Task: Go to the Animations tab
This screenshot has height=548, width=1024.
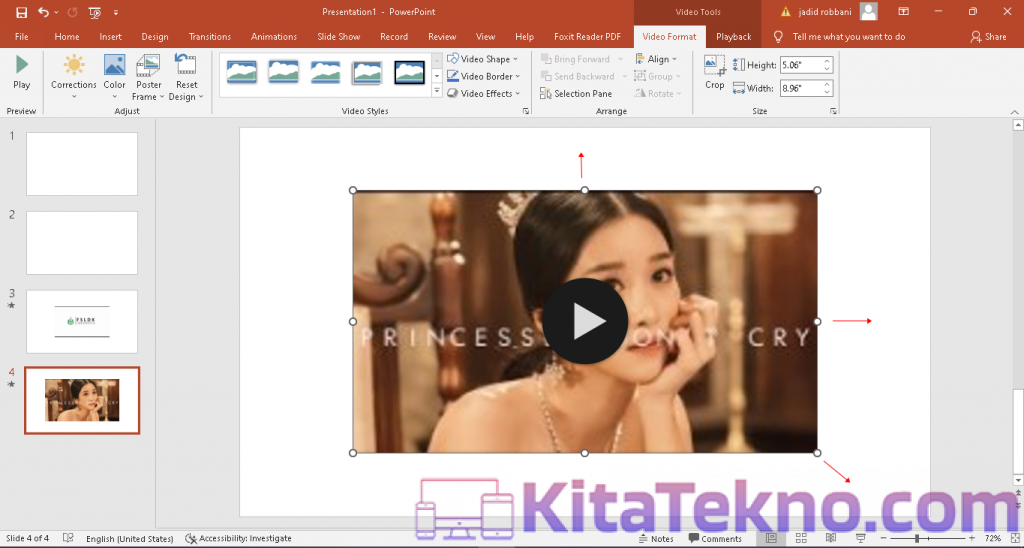Action: [x=274, y=37]
